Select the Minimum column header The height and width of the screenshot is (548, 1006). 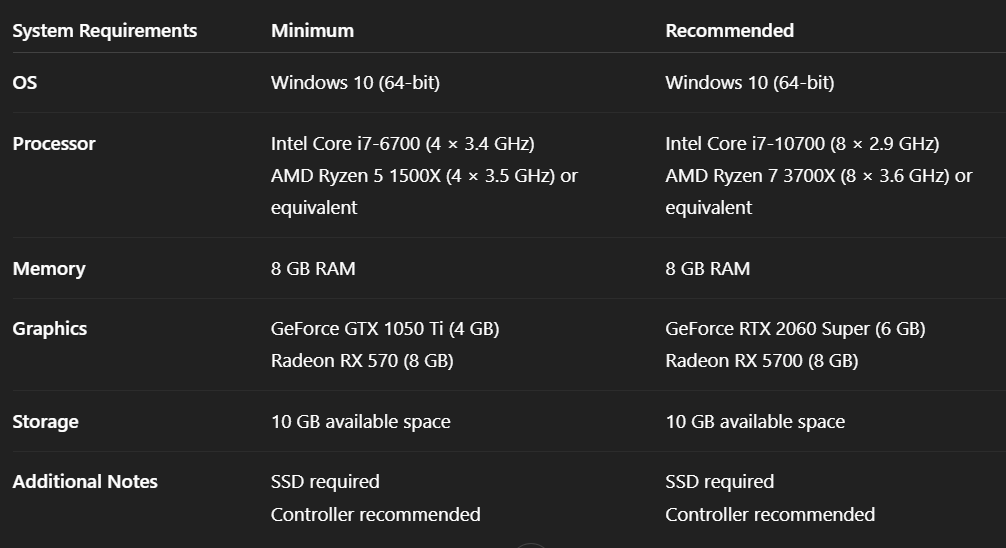tap(312, 31)
